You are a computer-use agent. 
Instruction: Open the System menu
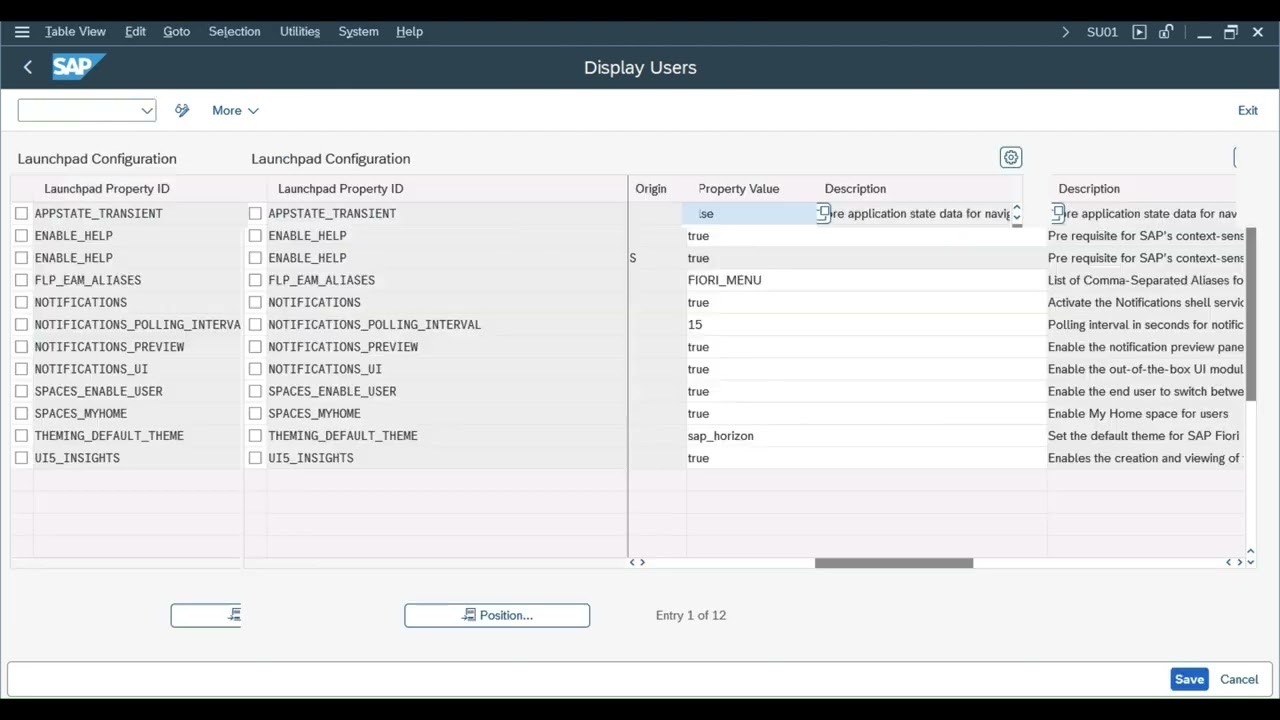[358, 32]
